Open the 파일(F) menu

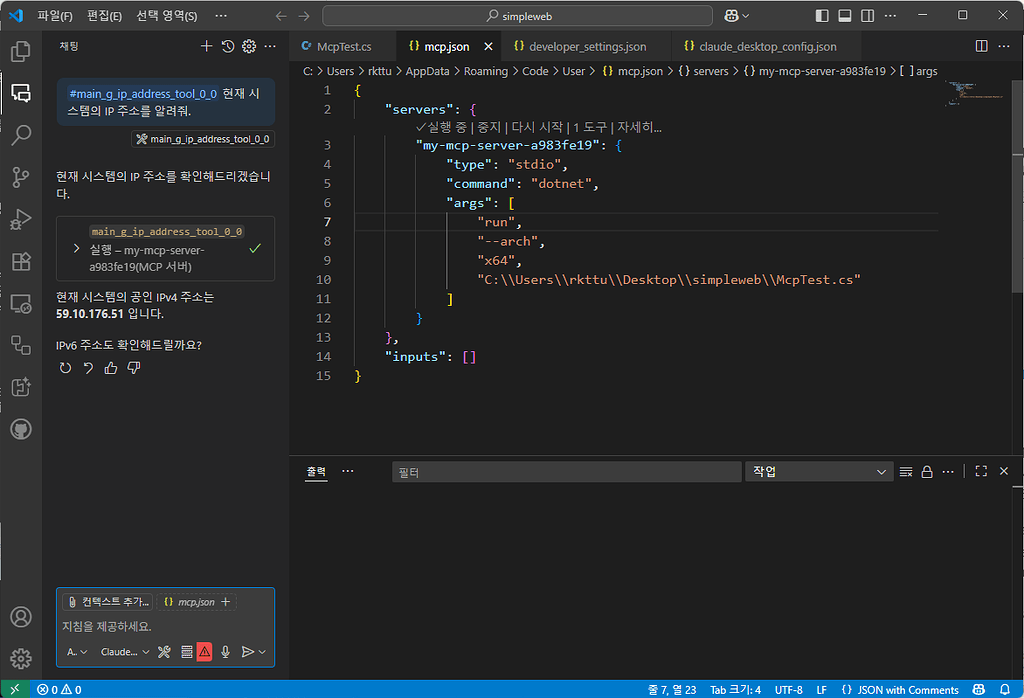pyautogui.click(x=55, y=16)
